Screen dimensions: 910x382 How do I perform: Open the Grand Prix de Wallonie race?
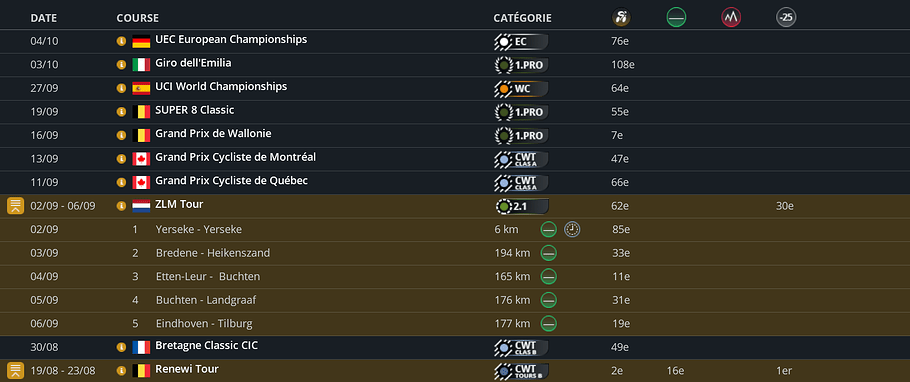pos(213,134)
